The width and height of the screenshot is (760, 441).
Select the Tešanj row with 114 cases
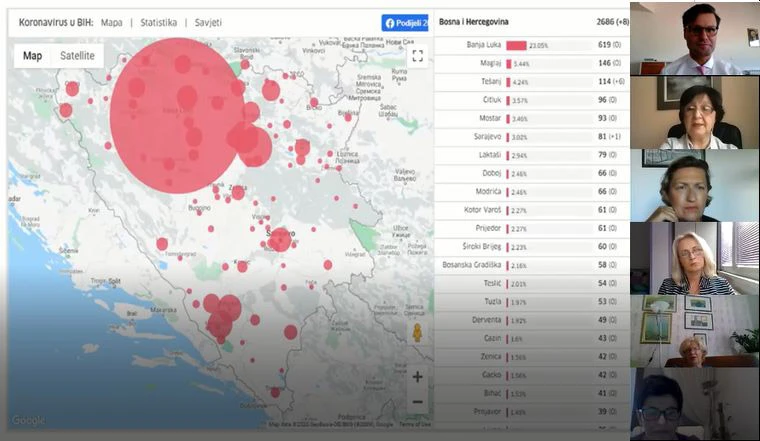click(x=532, y=81)
